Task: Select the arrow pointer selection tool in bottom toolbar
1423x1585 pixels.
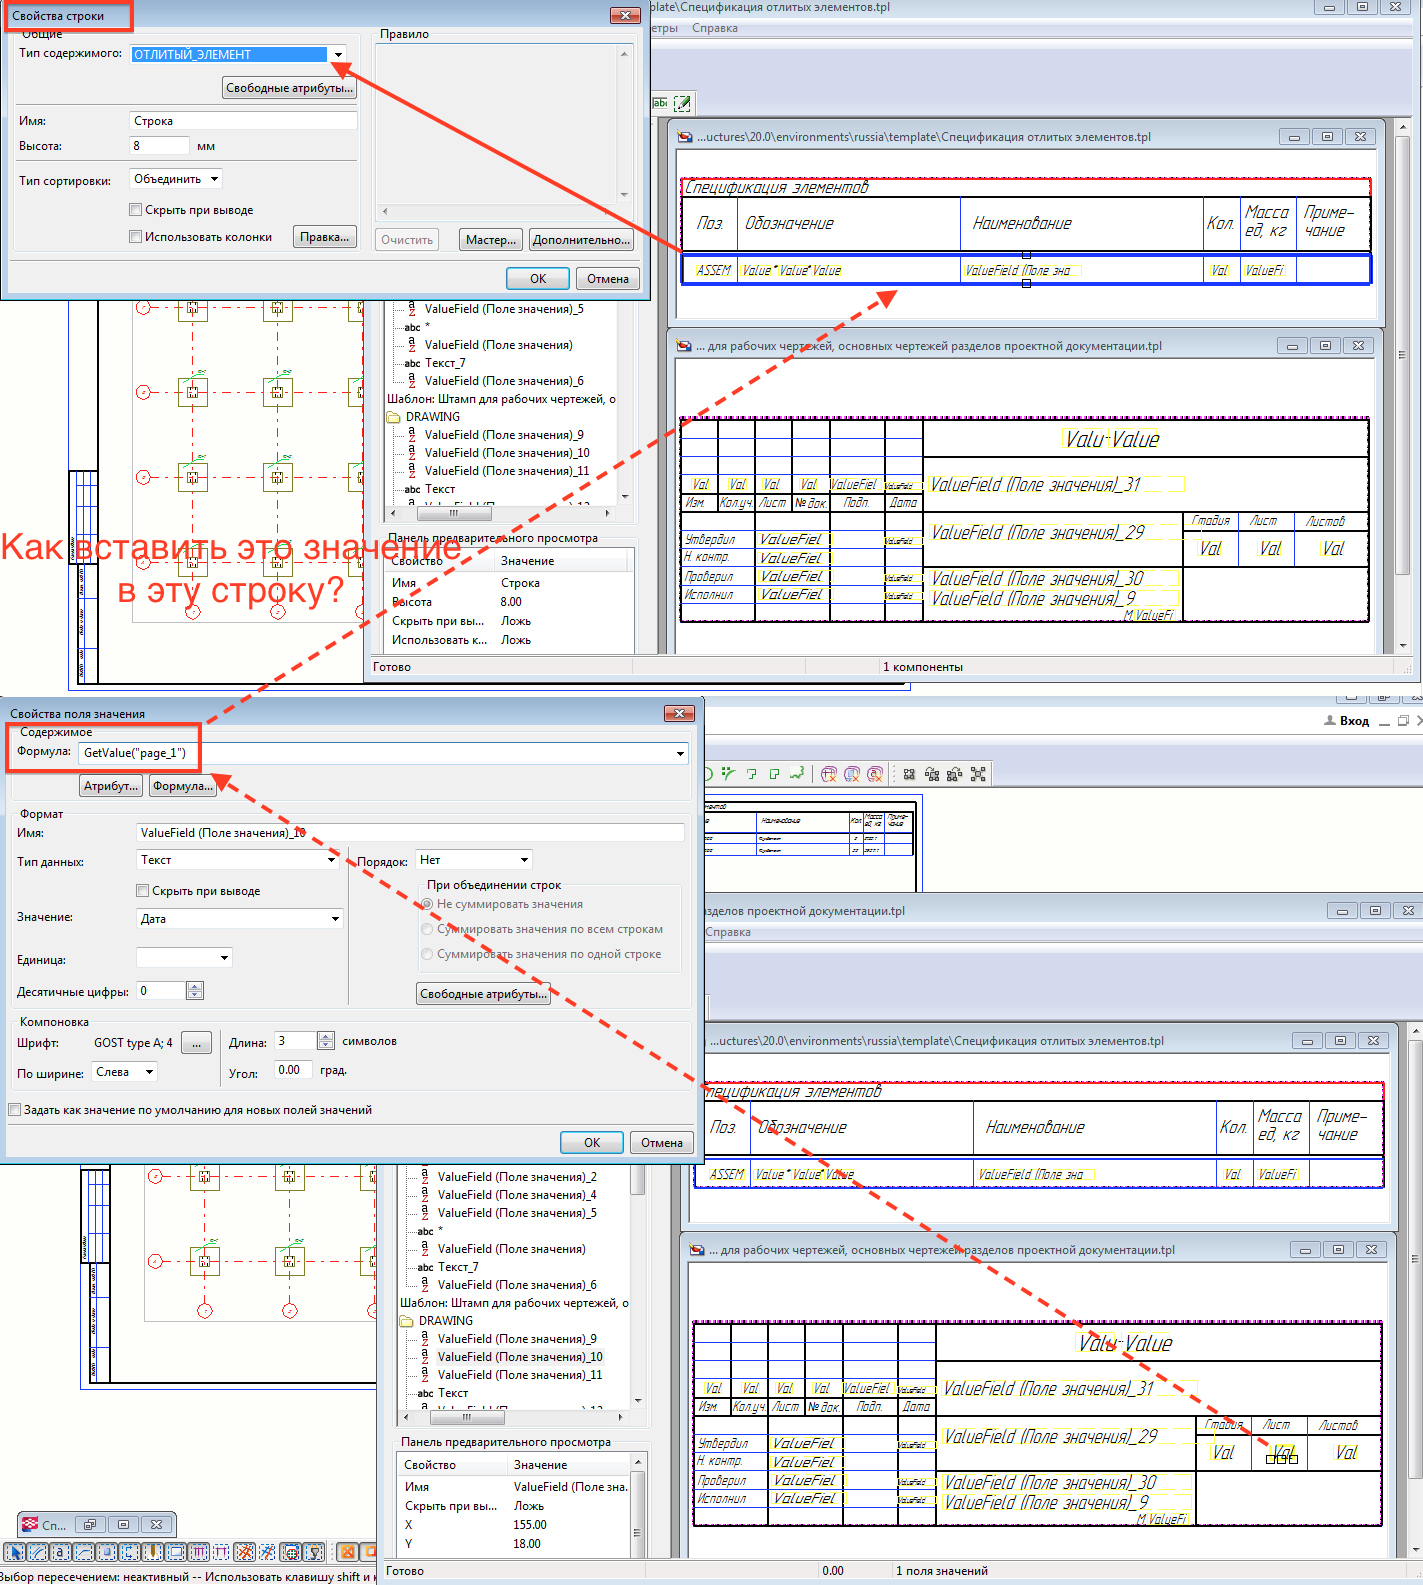Action: tap(15, 1552)
